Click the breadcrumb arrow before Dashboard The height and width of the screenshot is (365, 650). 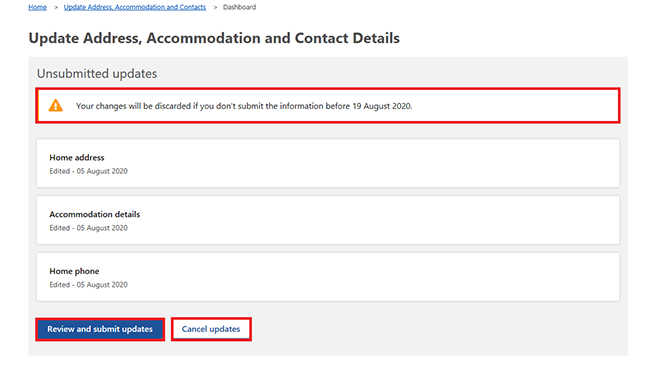pos(215,7)
